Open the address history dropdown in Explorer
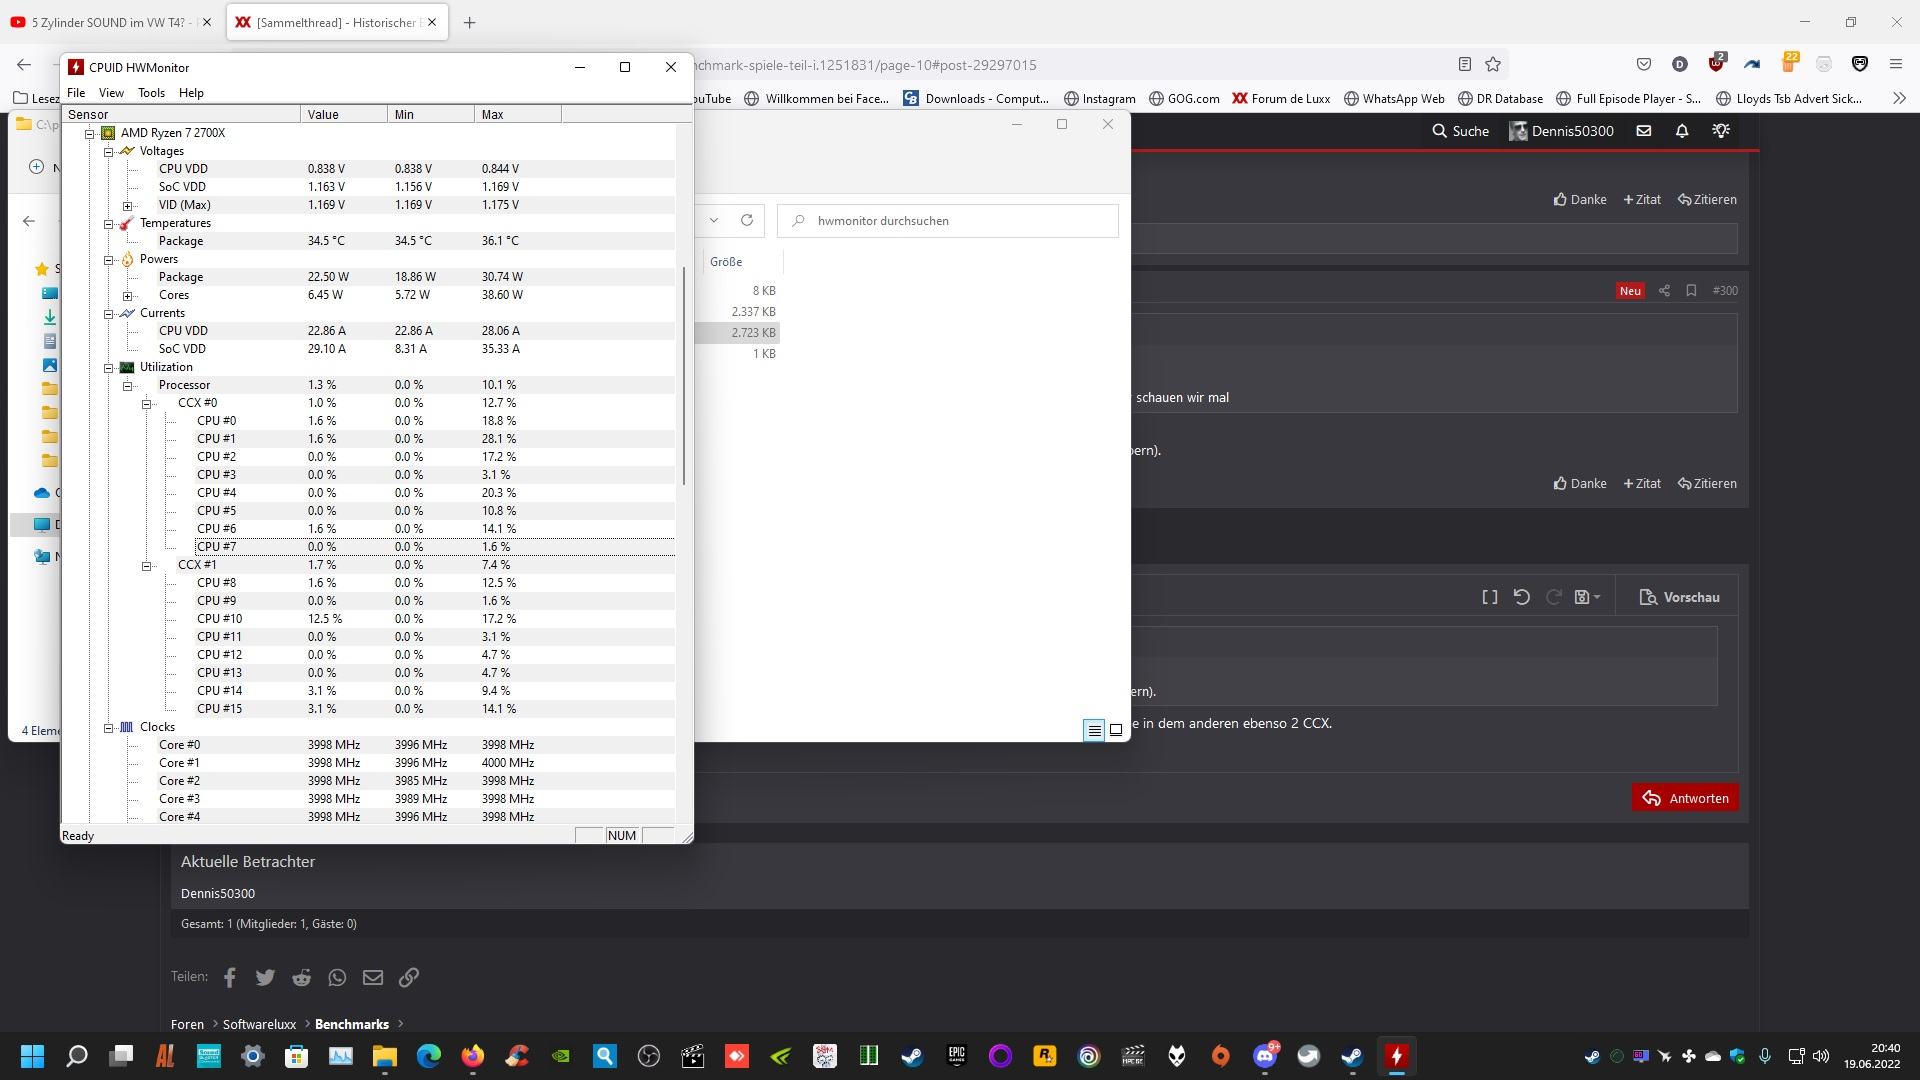1920x1080 pixels. [714, 220]
